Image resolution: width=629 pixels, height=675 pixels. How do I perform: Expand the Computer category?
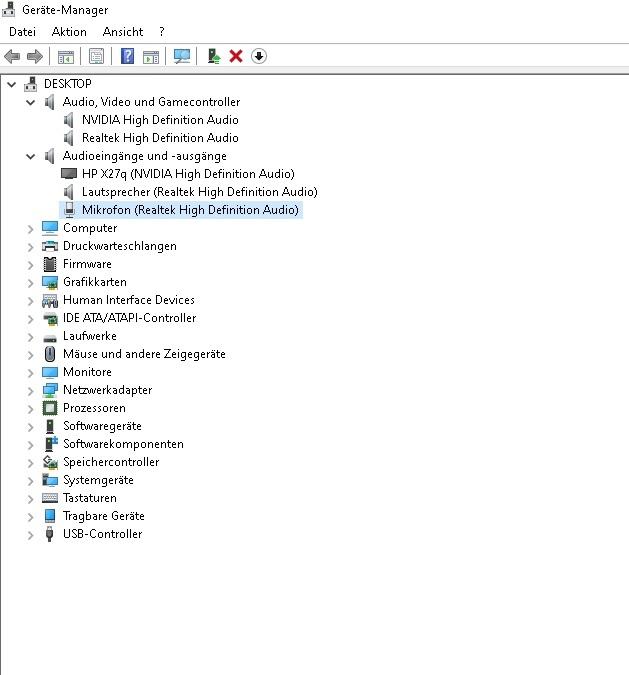[30, 229]
